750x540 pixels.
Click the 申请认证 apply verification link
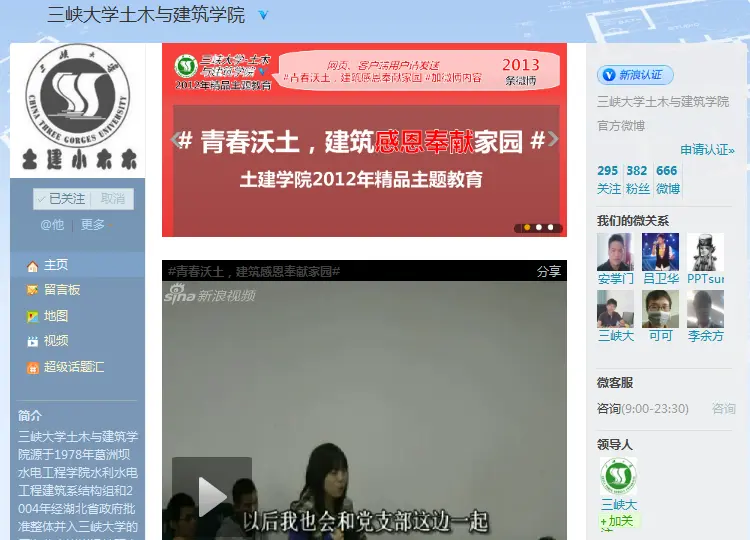click(x=707, y=150)
